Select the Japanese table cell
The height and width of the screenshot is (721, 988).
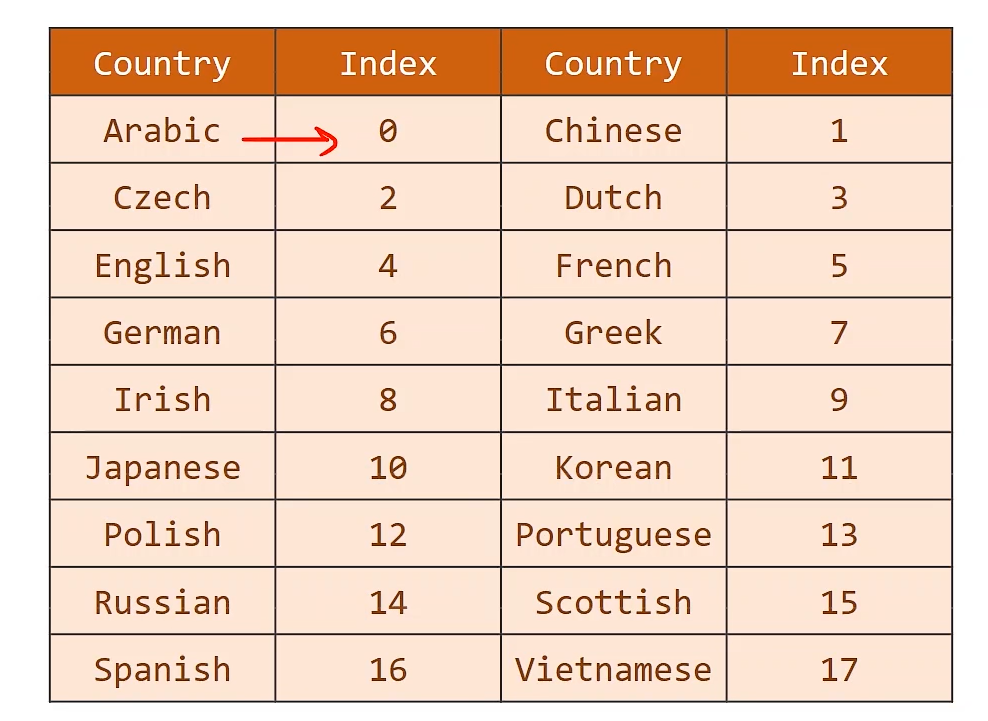(x=162, y=468)
